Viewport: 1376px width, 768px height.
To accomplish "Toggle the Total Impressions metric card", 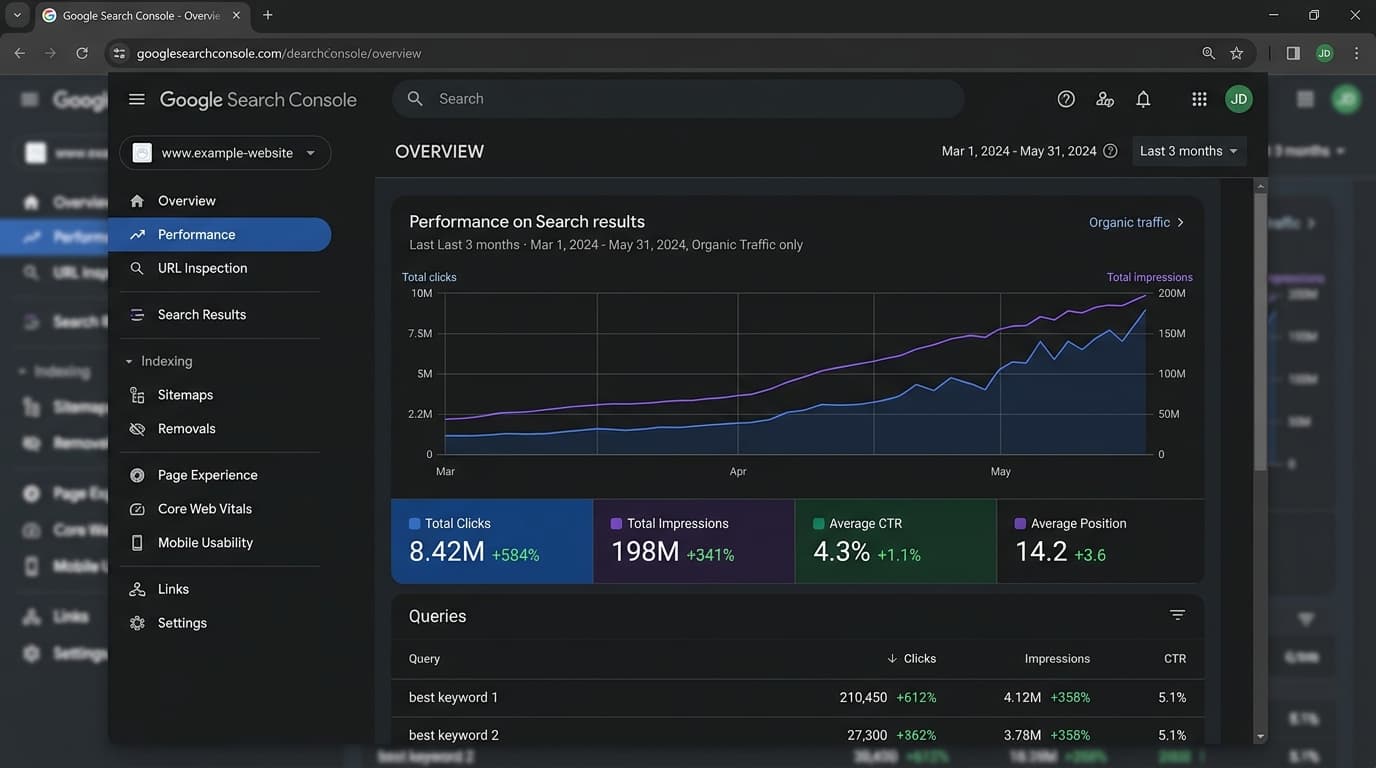I will pos(694,541).
